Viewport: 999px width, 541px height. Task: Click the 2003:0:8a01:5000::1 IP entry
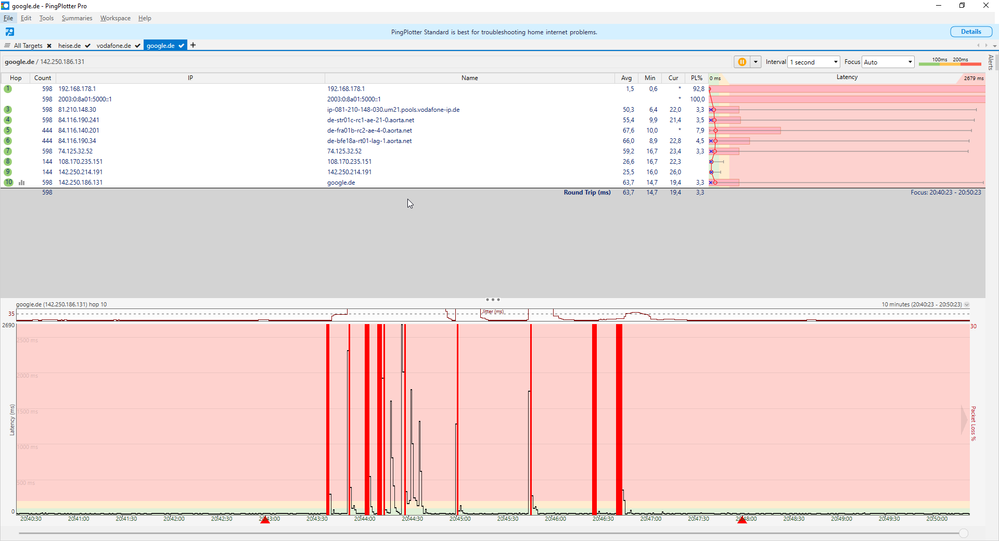pos(85,99)
